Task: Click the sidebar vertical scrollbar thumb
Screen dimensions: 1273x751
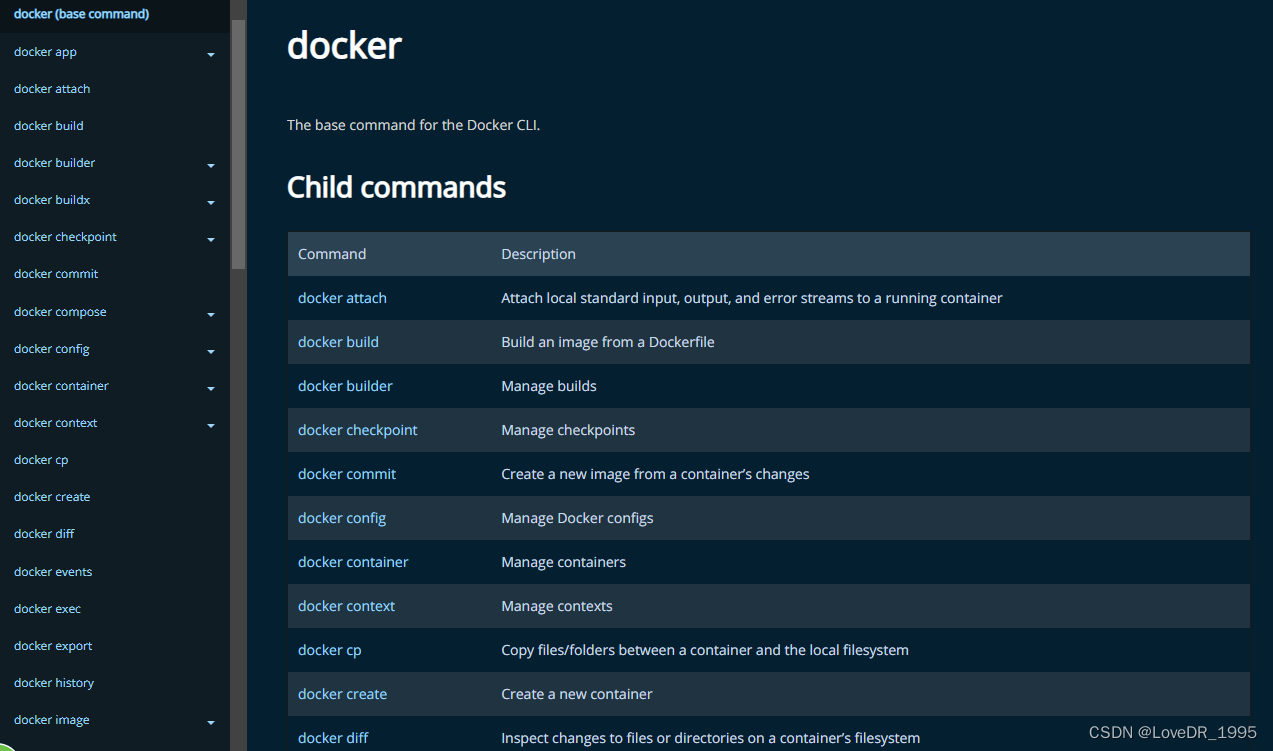Action: pos(238,140)
